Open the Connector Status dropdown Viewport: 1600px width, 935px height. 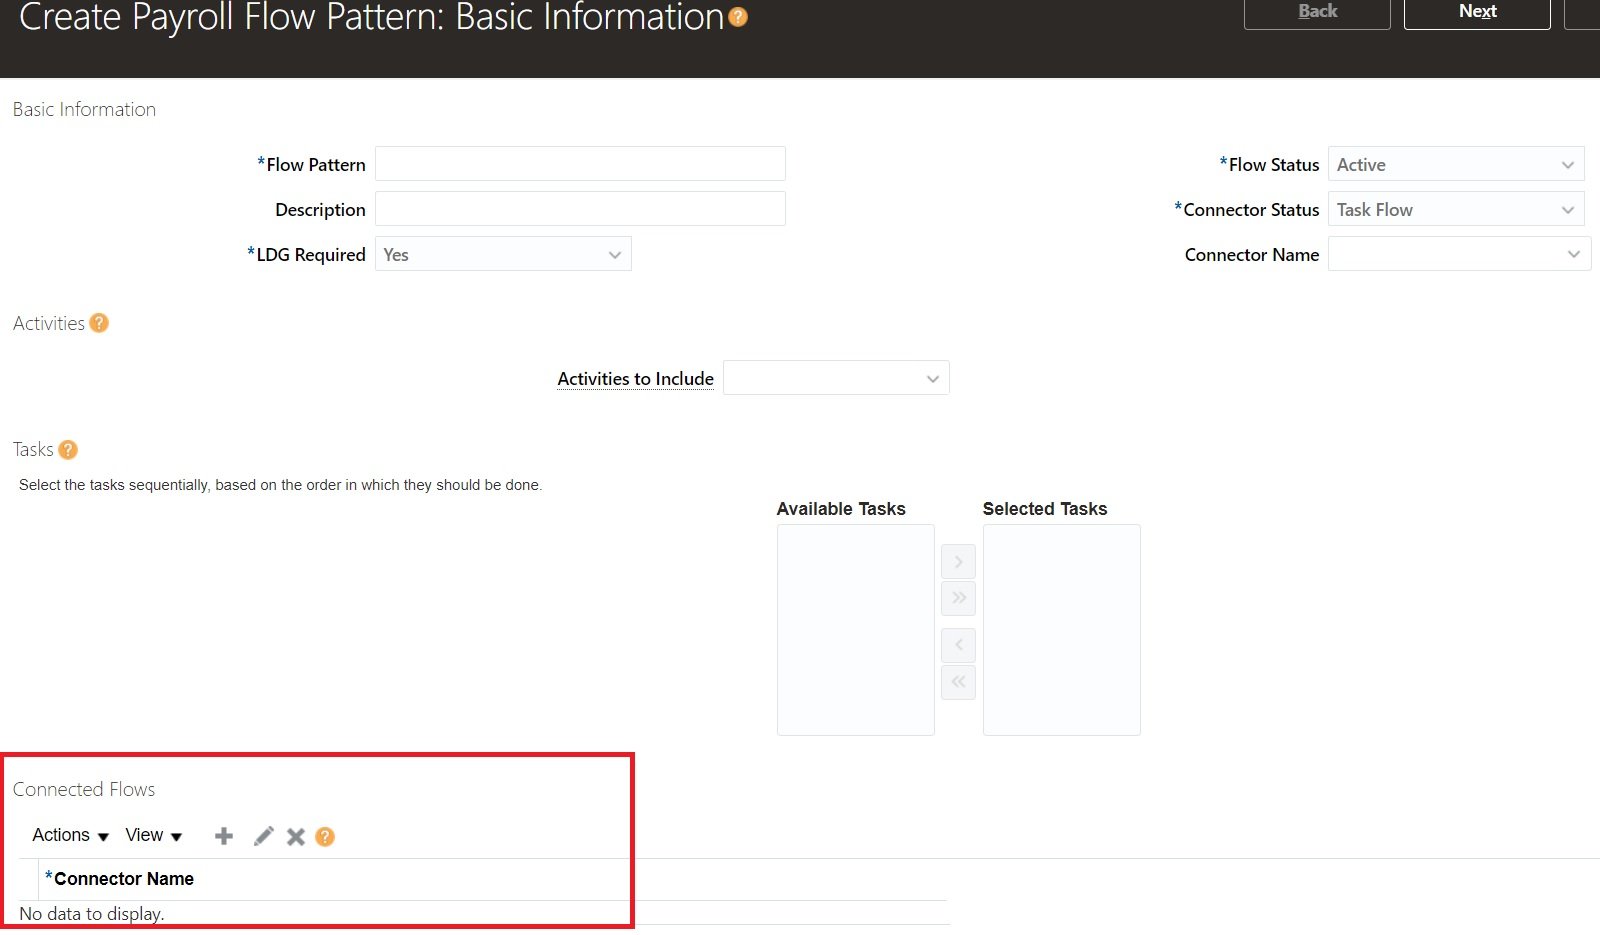tap(1568, 209)
